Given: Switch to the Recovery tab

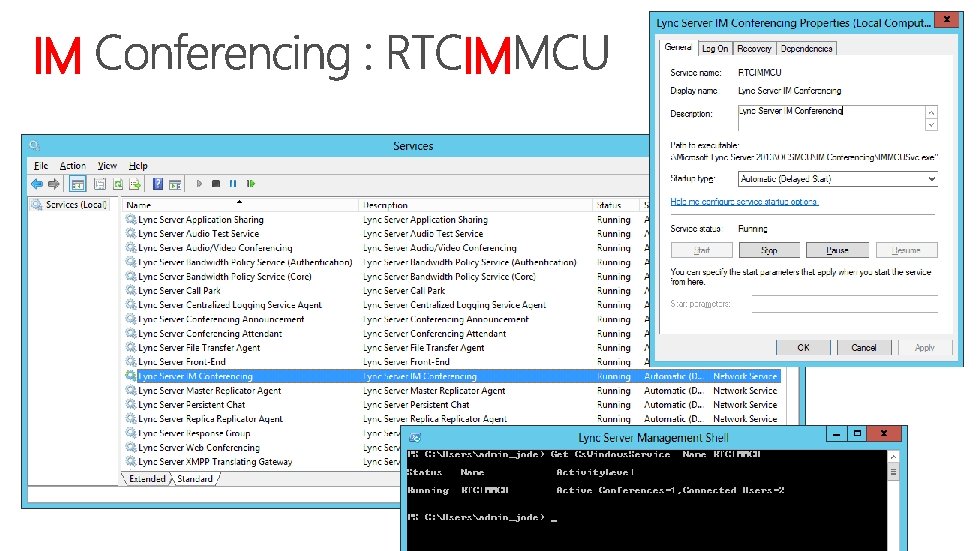Looking at the screenshot, I should click(754, 48).
